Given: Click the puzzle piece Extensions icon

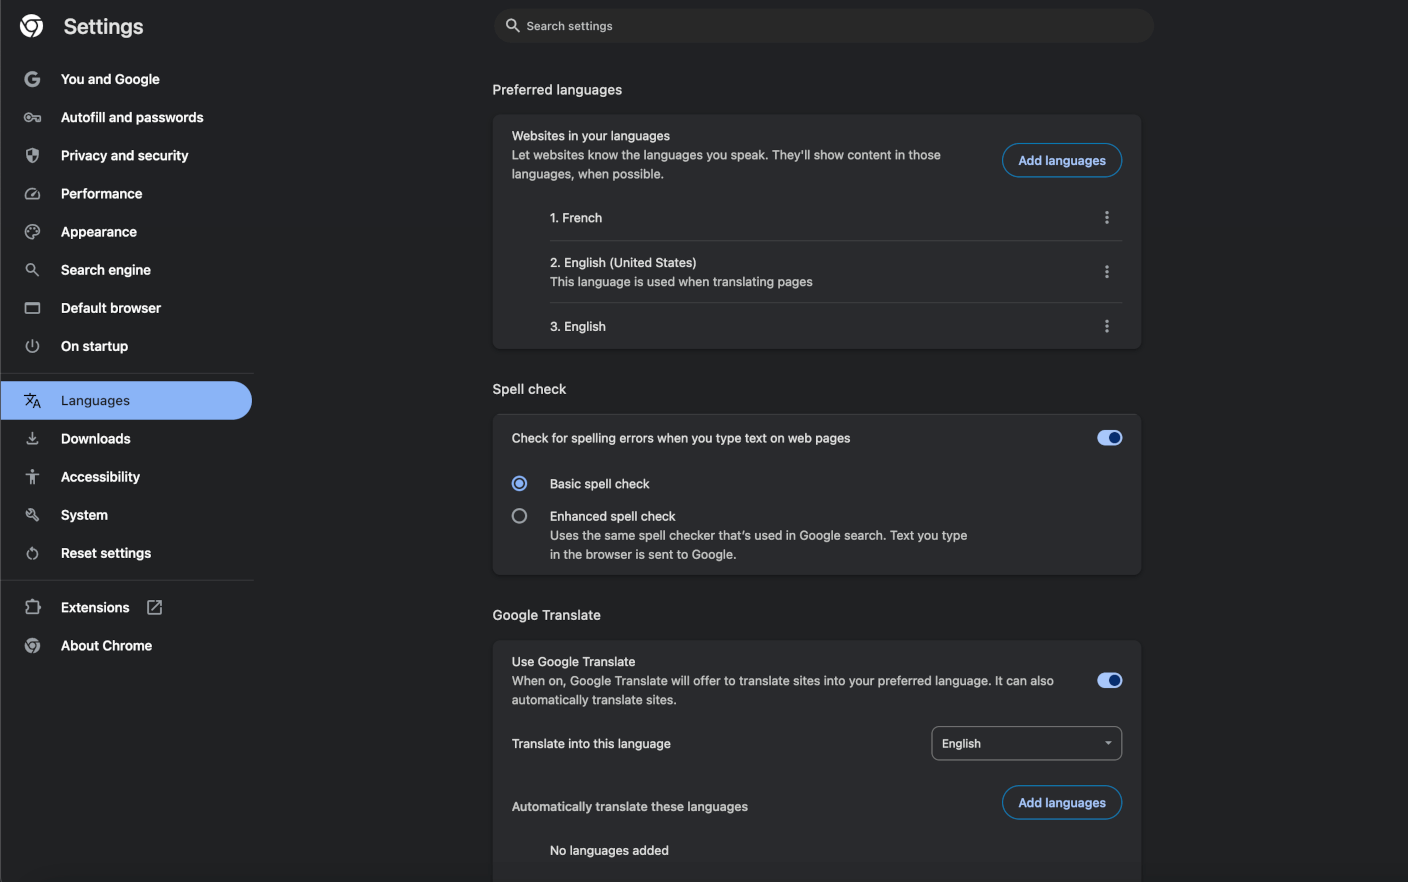Looking at the screenshot, I should (32, 607).
